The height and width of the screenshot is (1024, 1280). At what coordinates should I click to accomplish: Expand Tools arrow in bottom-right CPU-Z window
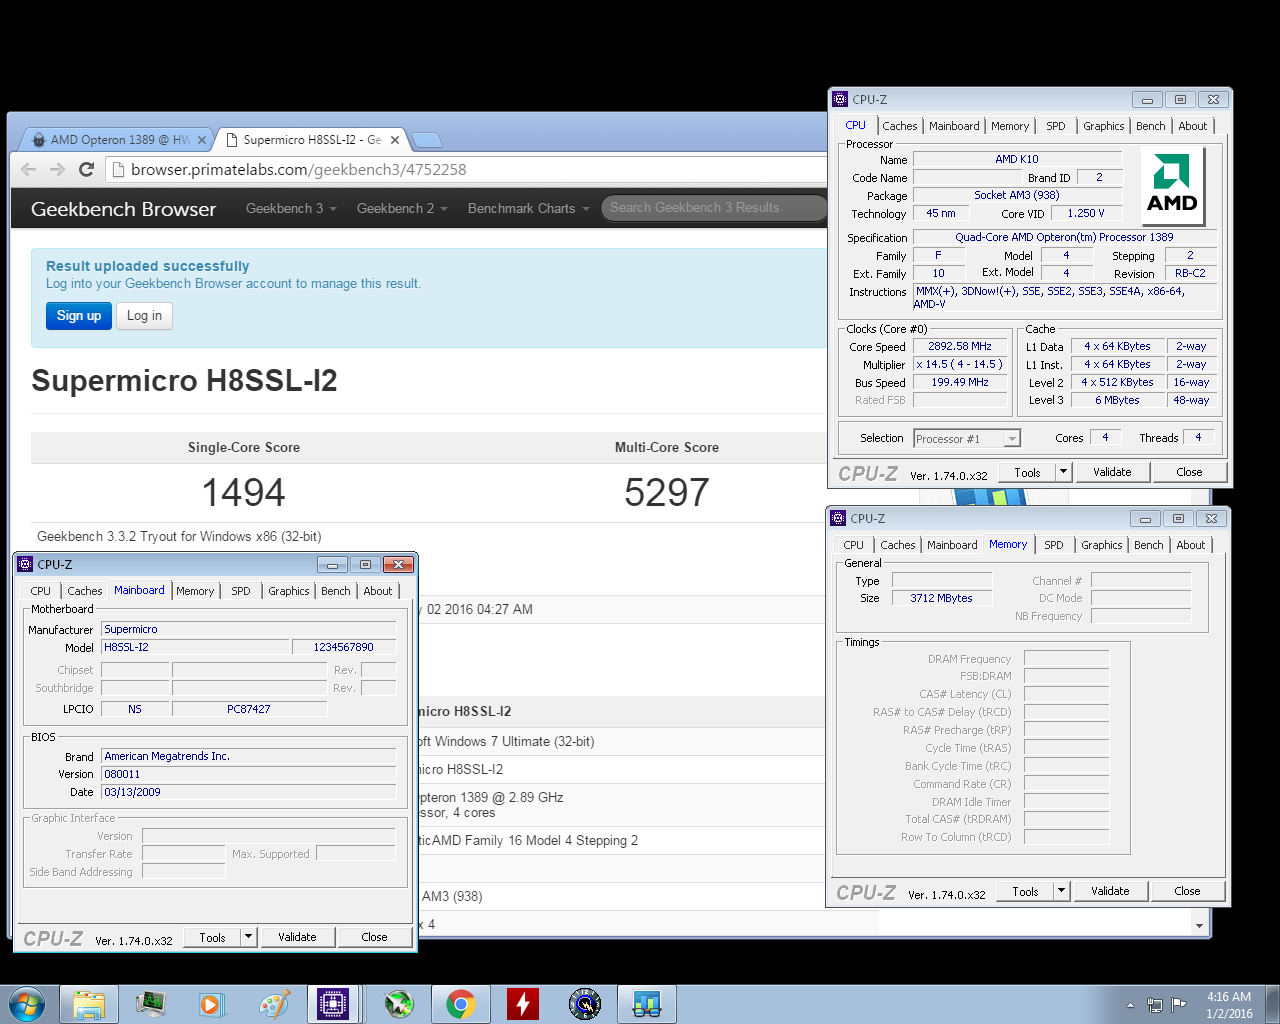(x=1061, y=891)
